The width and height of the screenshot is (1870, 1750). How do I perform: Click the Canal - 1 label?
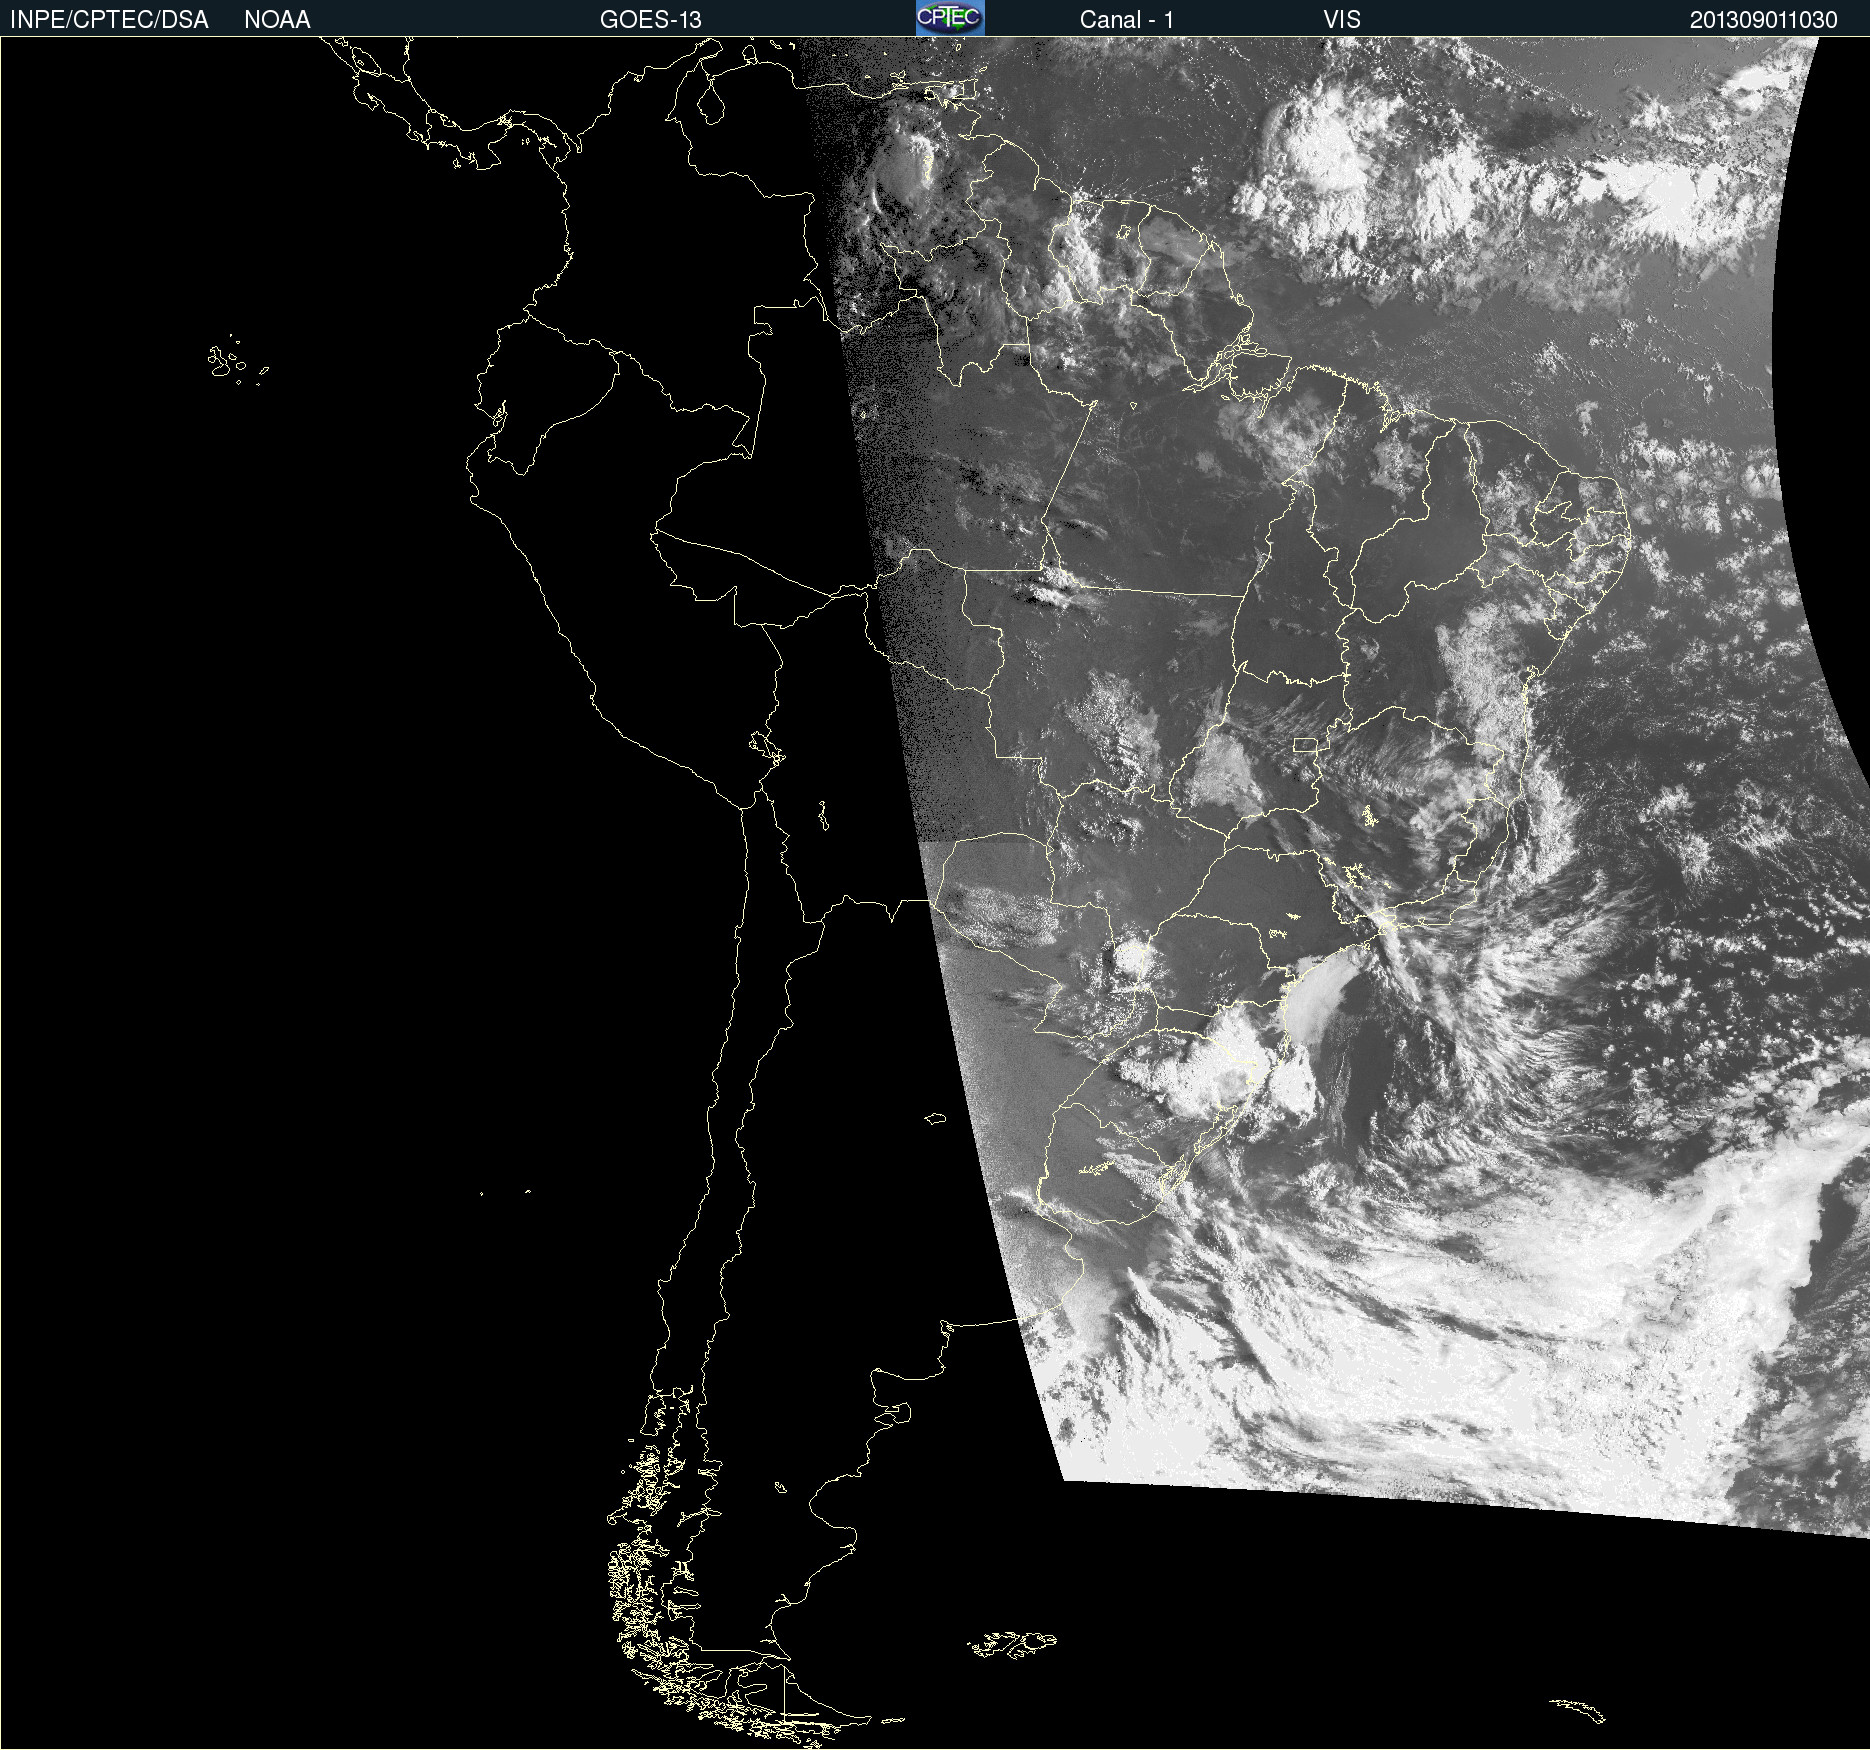click(1126, 19)
